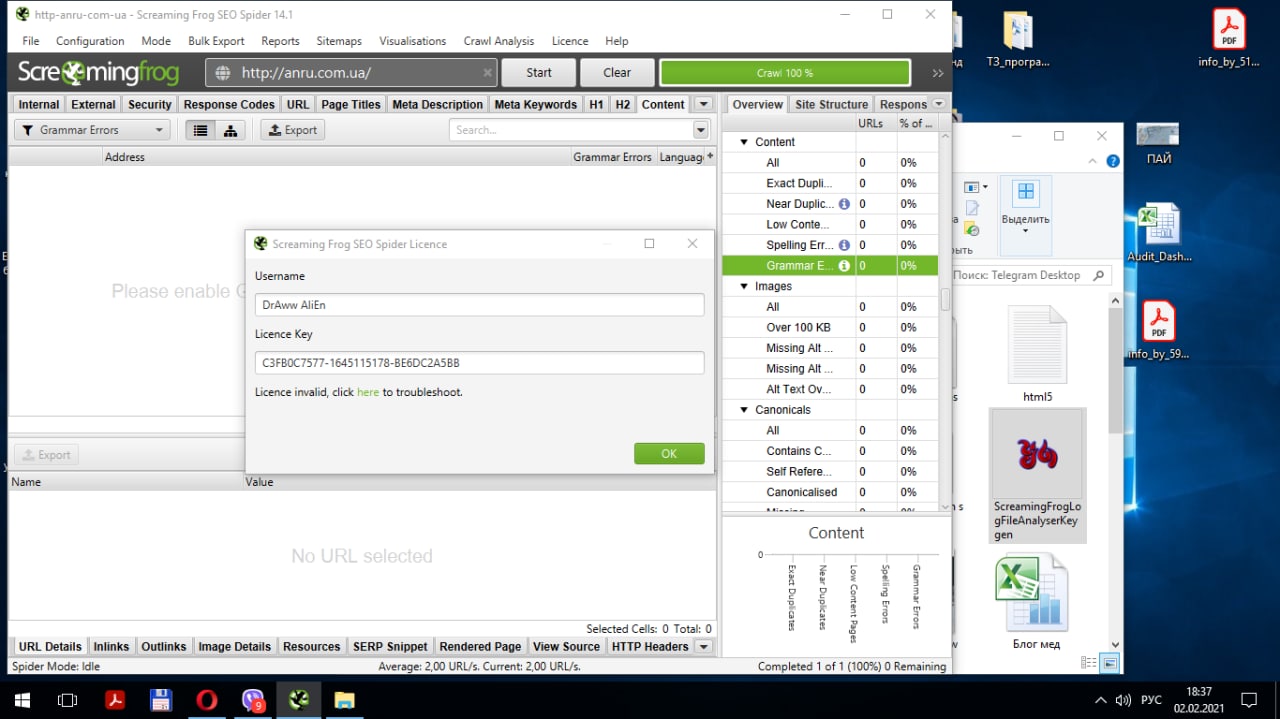Screen dimensions: 1280x719
Task: Select ScreamingFrogLogFileAnalyserKeygen file in Explorer
Action: tap(1037, 475)
